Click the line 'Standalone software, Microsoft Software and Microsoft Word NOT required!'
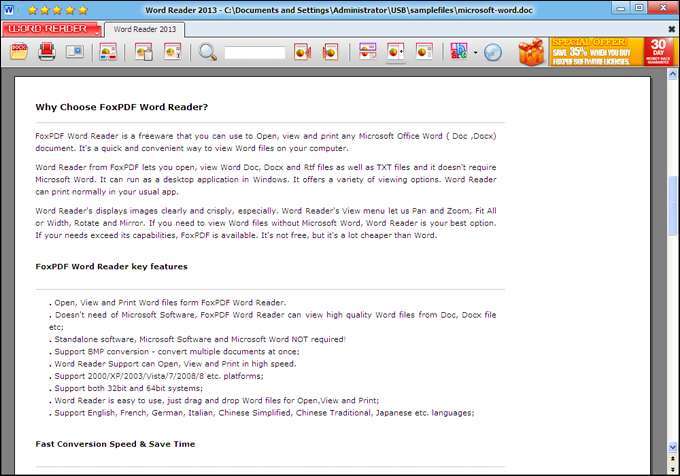Screen dimensions: 680x476 pyautogui.click(x=198, y=339)
